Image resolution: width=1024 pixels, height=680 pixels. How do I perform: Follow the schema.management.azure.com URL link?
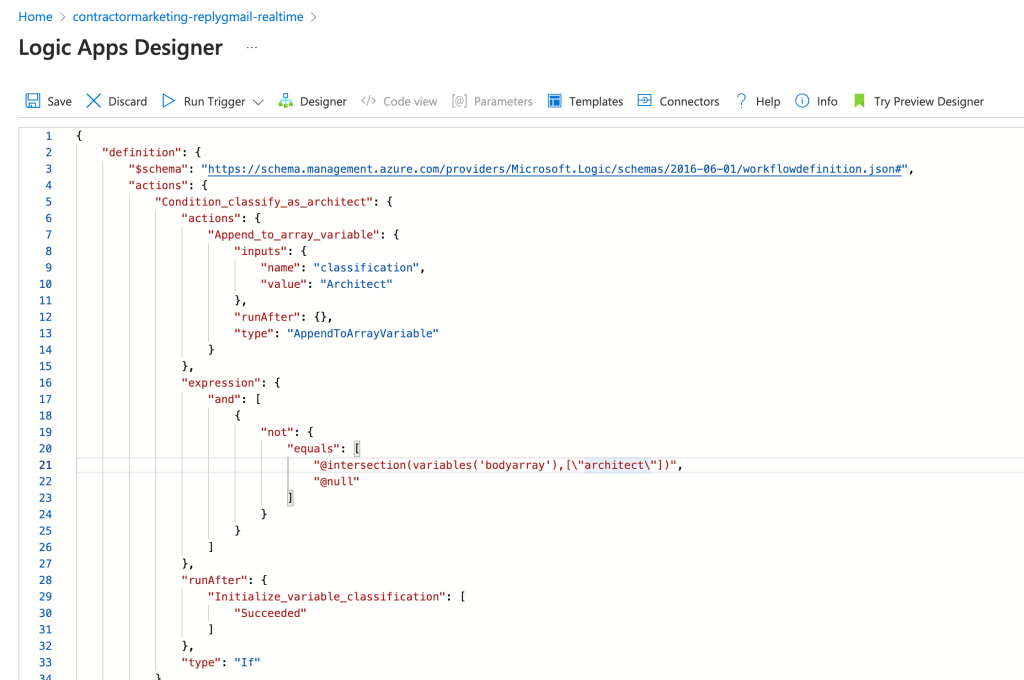554,169
